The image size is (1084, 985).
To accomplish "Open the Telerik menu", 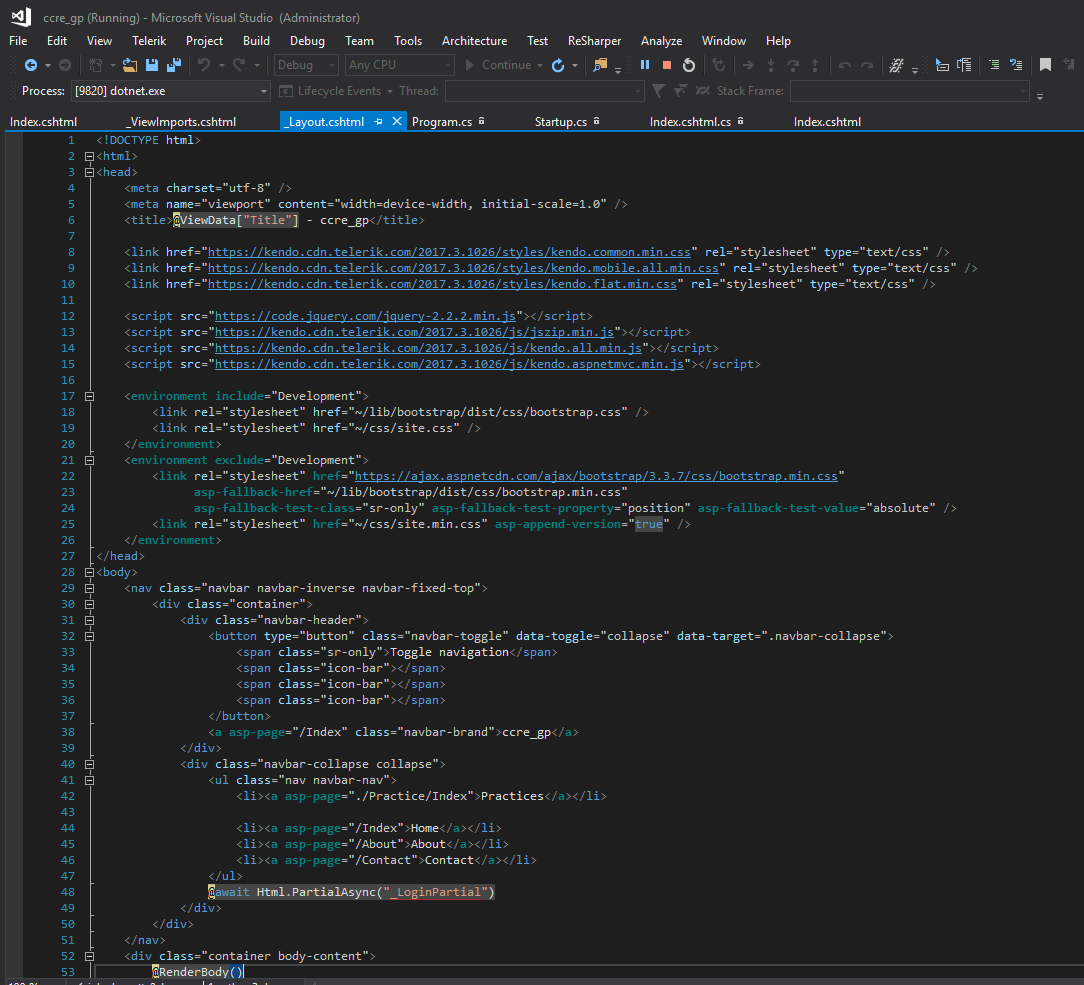I will click(x=149, y=41).
